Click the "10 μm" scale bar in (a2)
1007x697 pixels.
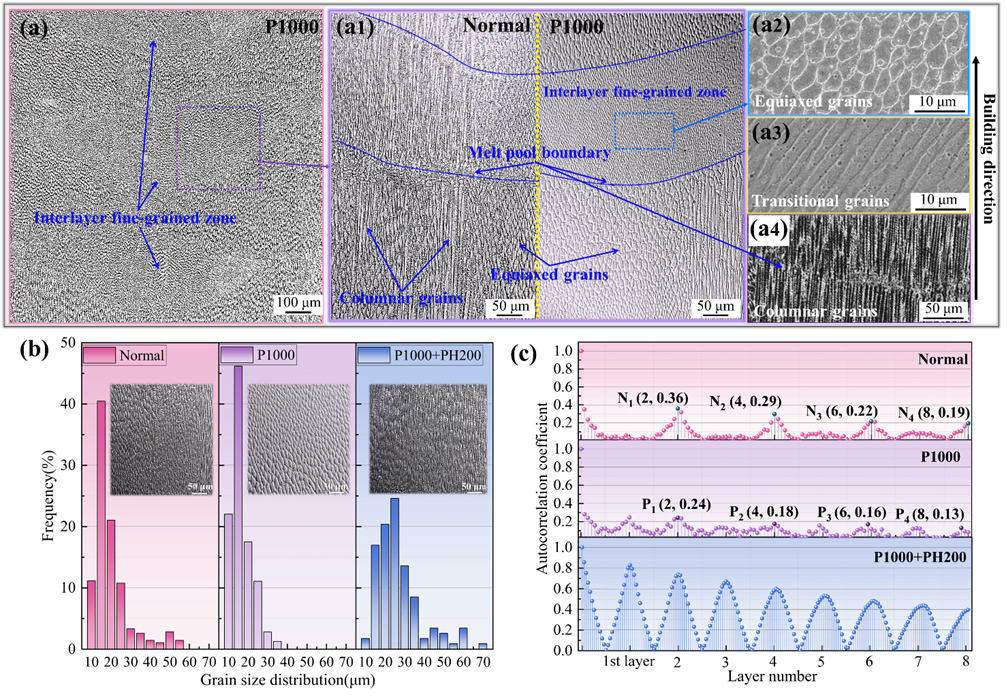[938, 103]
